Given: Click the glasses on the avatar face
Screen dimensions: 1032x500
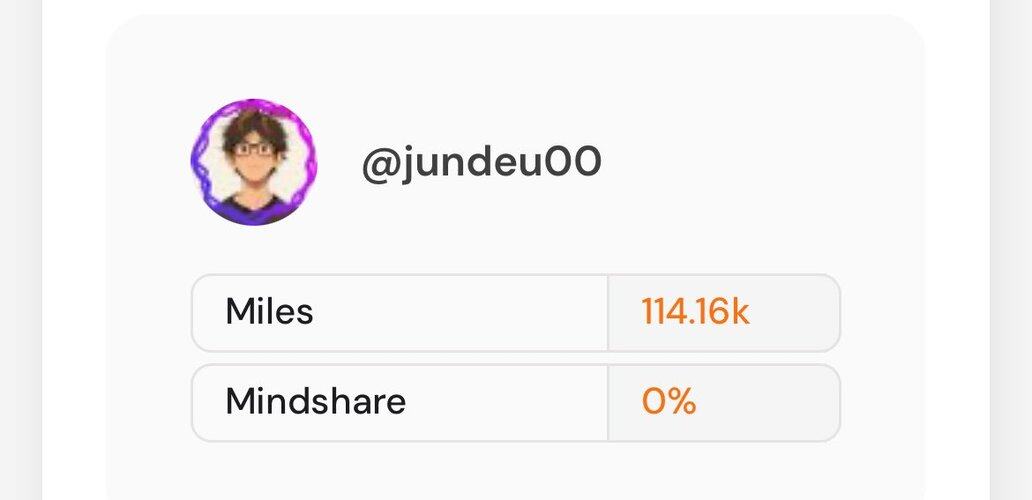Looking at the screenshot, I should pos(253,149).
